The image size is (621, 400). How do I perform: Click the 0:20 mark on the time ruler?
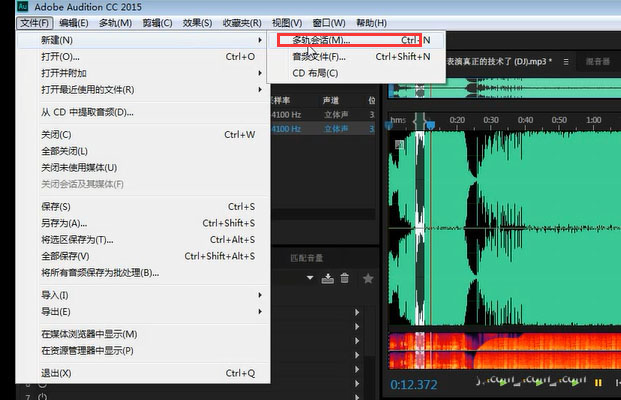tap(457, 120)
